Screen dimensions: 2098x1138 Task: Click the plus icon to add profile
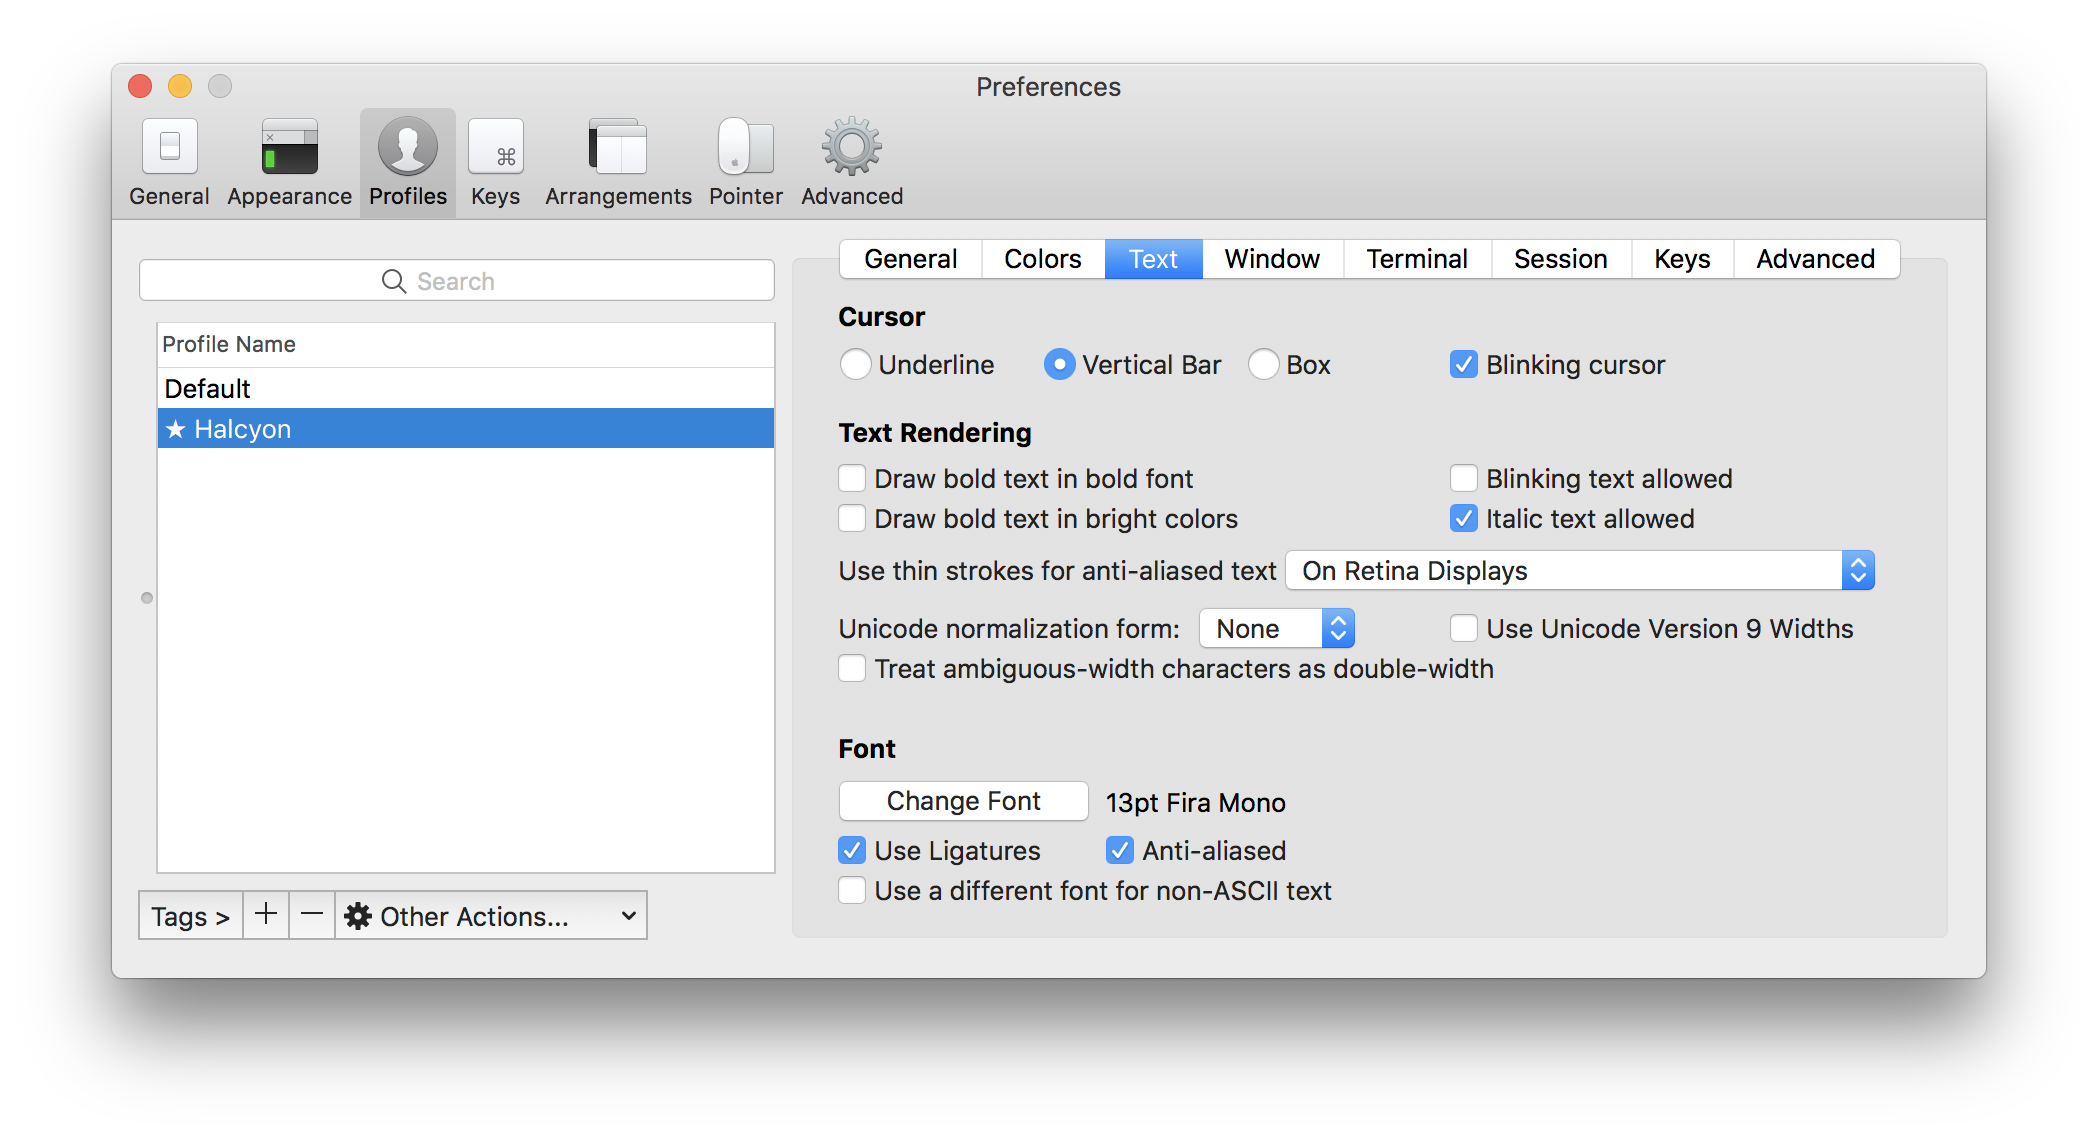click(x=266, y=915)
